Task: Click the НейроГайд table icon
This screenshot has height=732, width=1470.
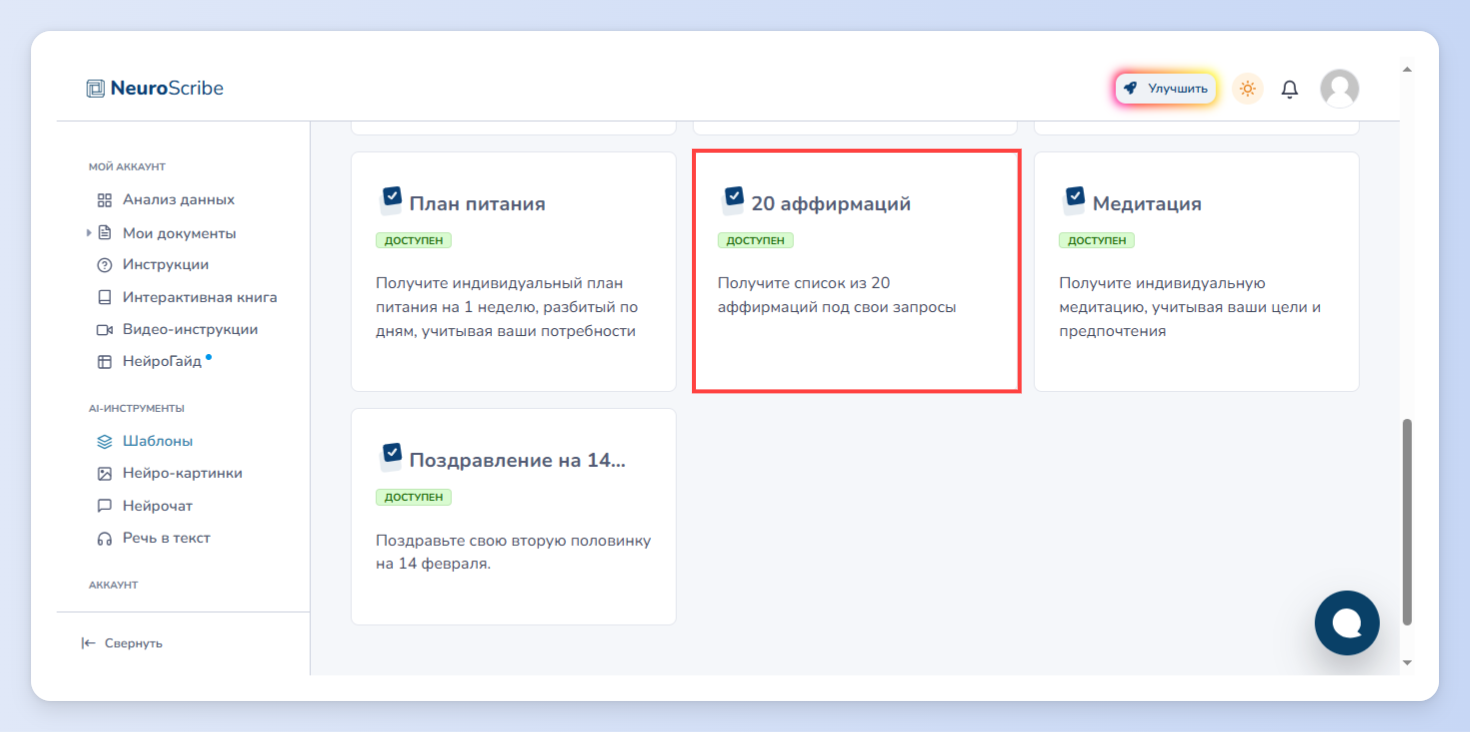Action: click(x=104, y=362)
